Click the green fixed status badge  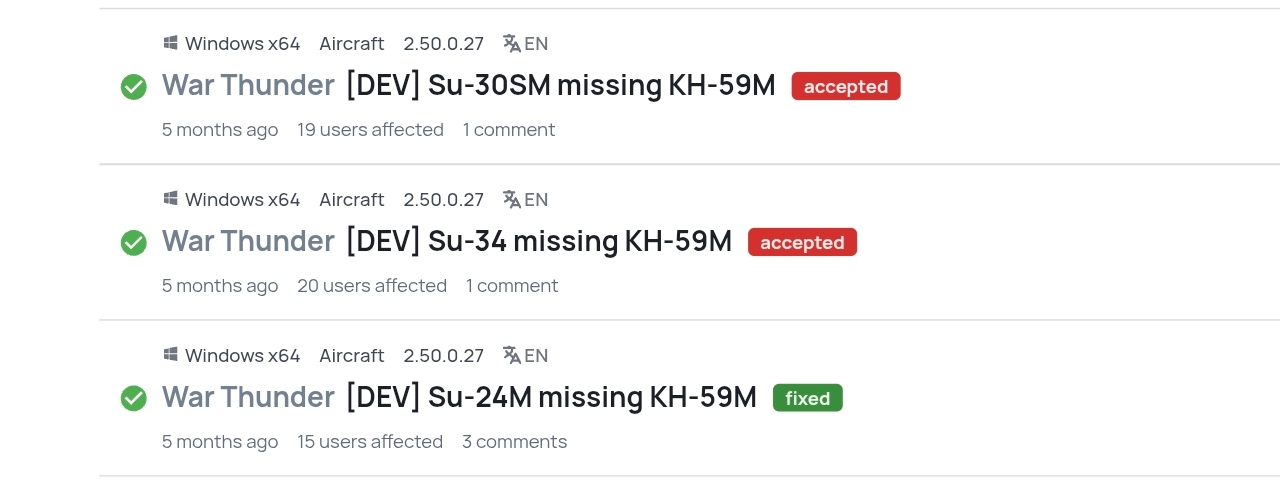(807, 399)
